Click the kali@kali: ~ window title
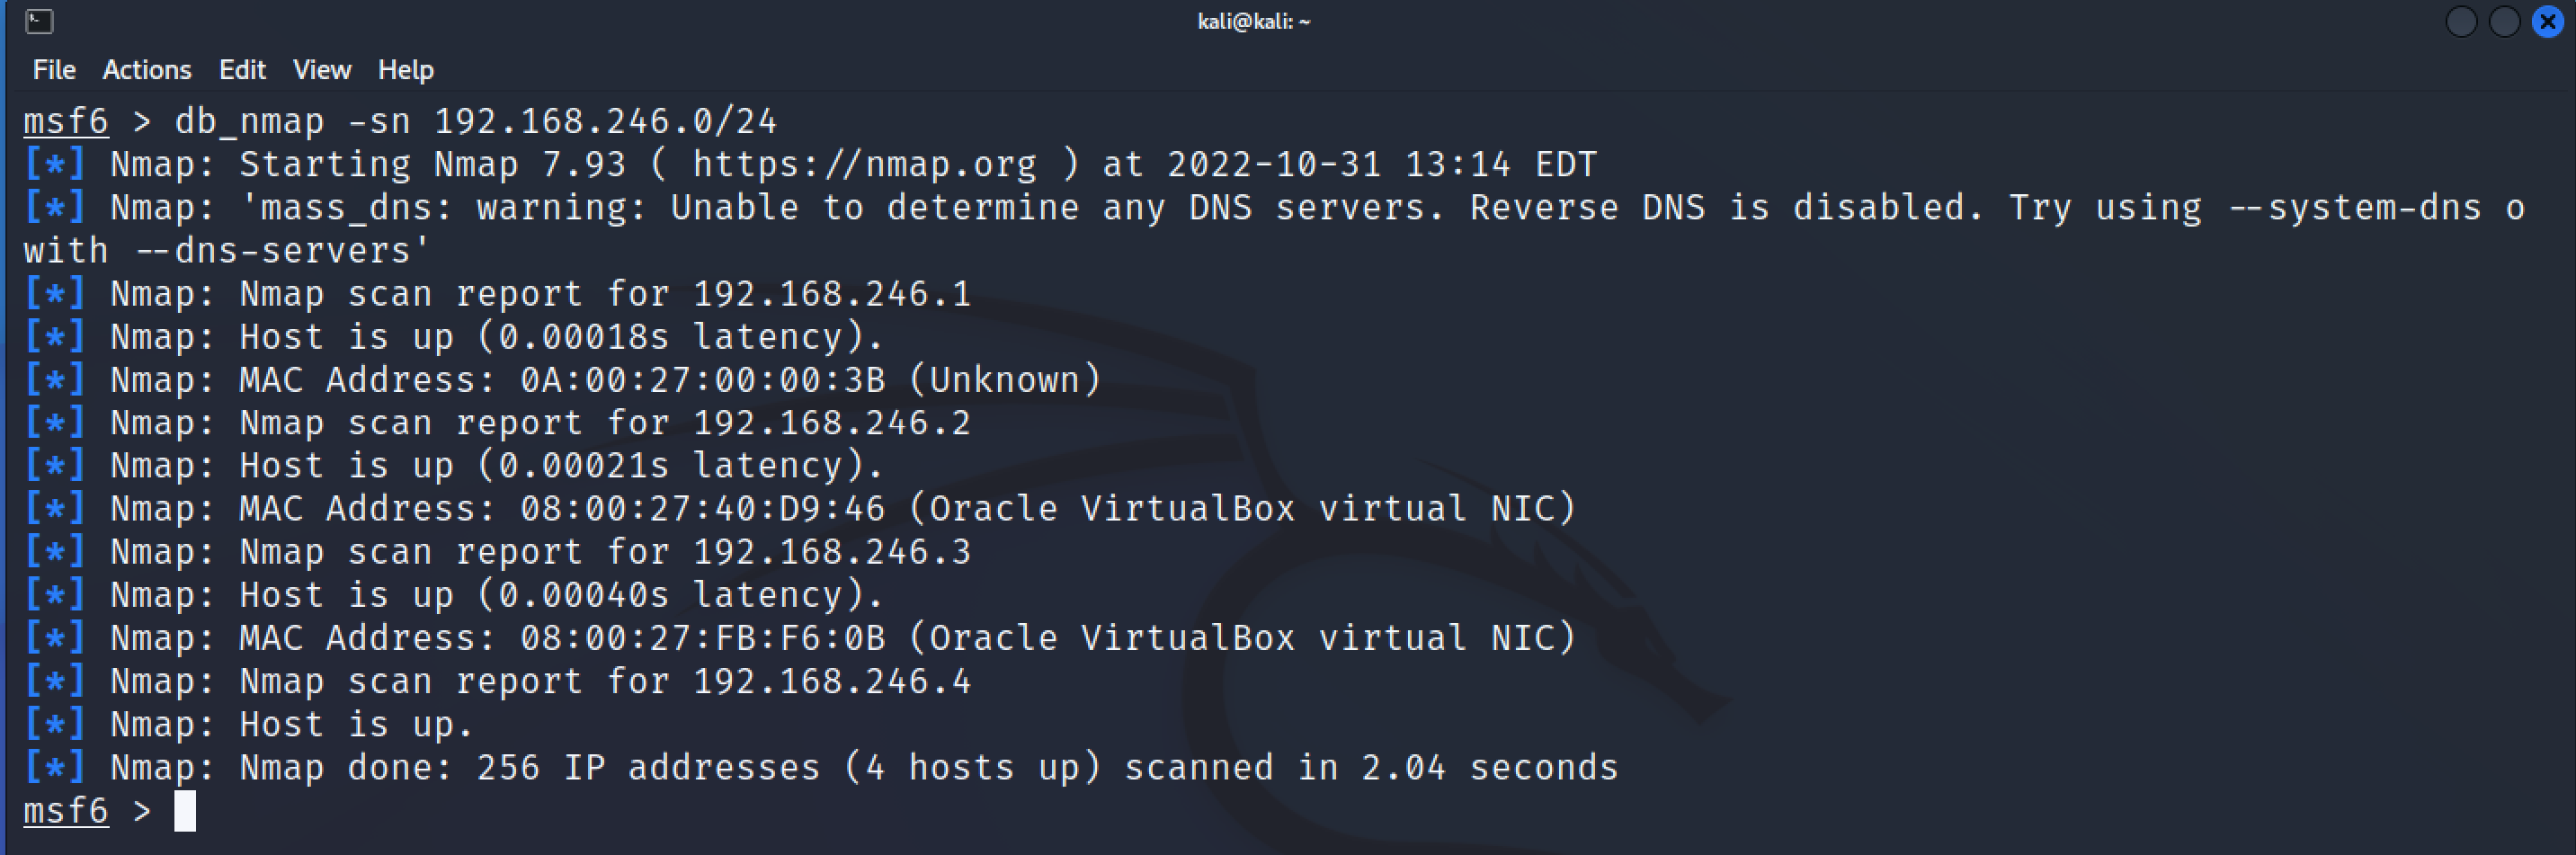Screen dimensions: 2576x855 (1254, 21)
